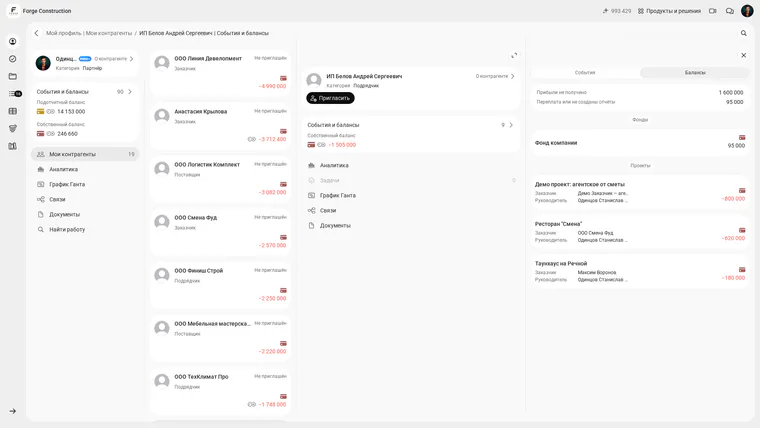Screen dimensions: 760x428
Task: Select contractor ООО ТехКлимат Про
Action: click(220, 391)
